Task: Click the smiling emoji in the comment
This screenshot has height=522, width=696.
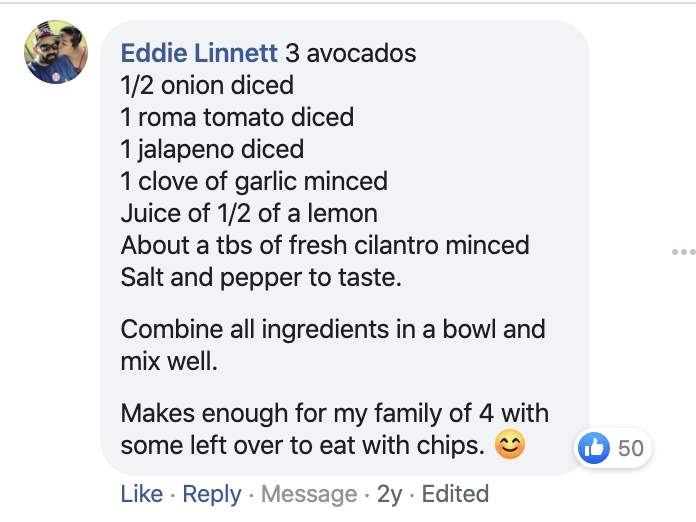Action: (x=510, y=445)
